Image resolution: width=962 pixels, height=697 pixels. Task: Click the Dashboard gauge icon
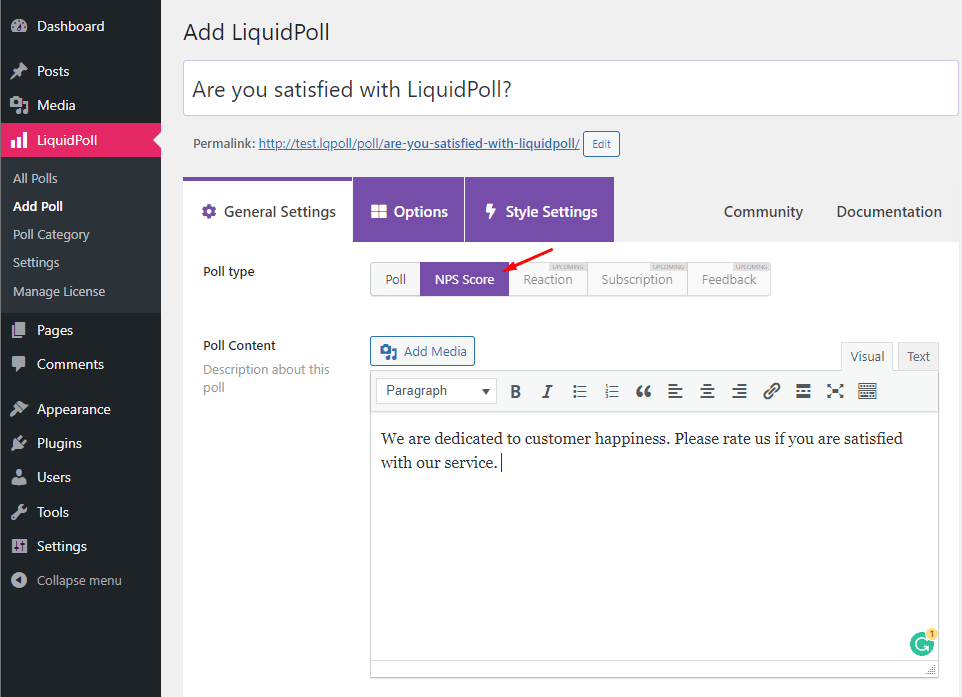pyautogui.click(x=19, y=26)
